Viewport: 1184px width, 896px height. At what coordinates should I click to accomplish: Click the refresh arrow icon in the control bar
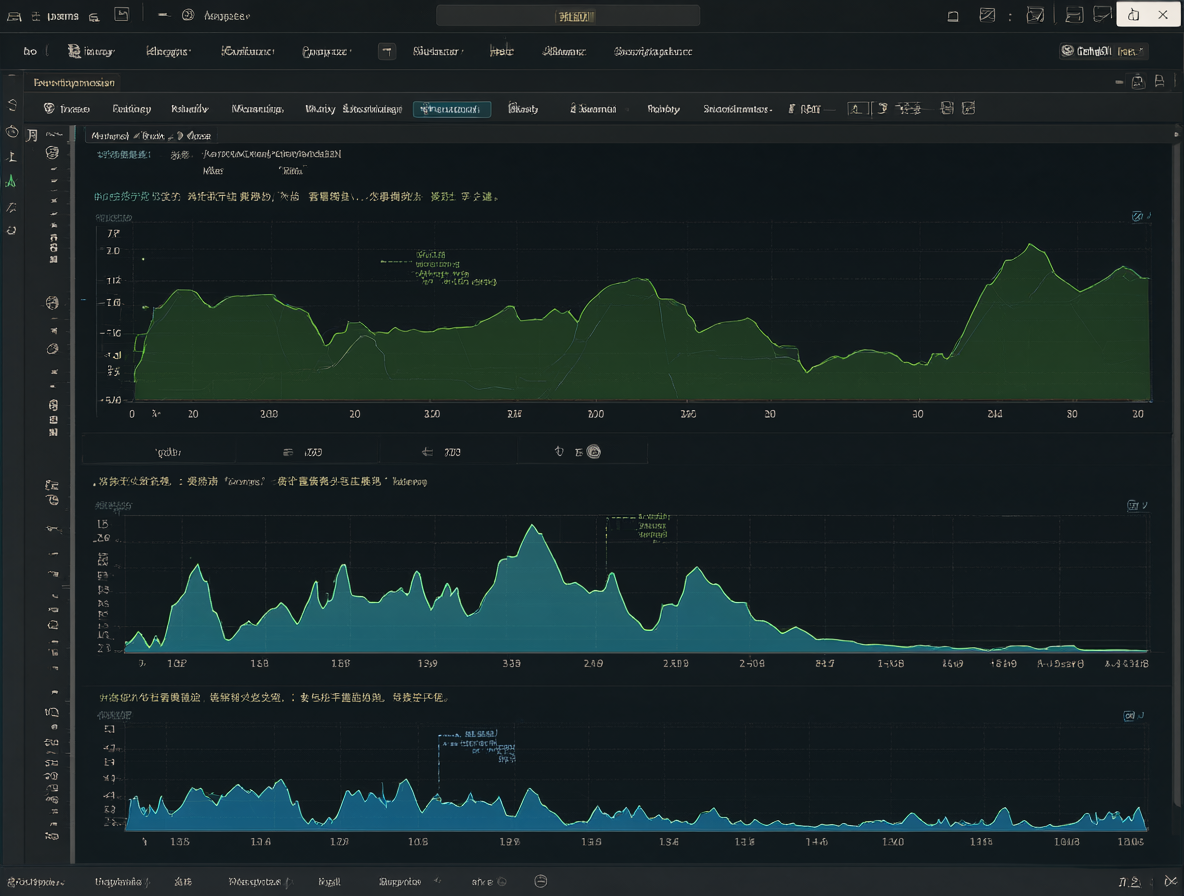(x=559, y=451)
